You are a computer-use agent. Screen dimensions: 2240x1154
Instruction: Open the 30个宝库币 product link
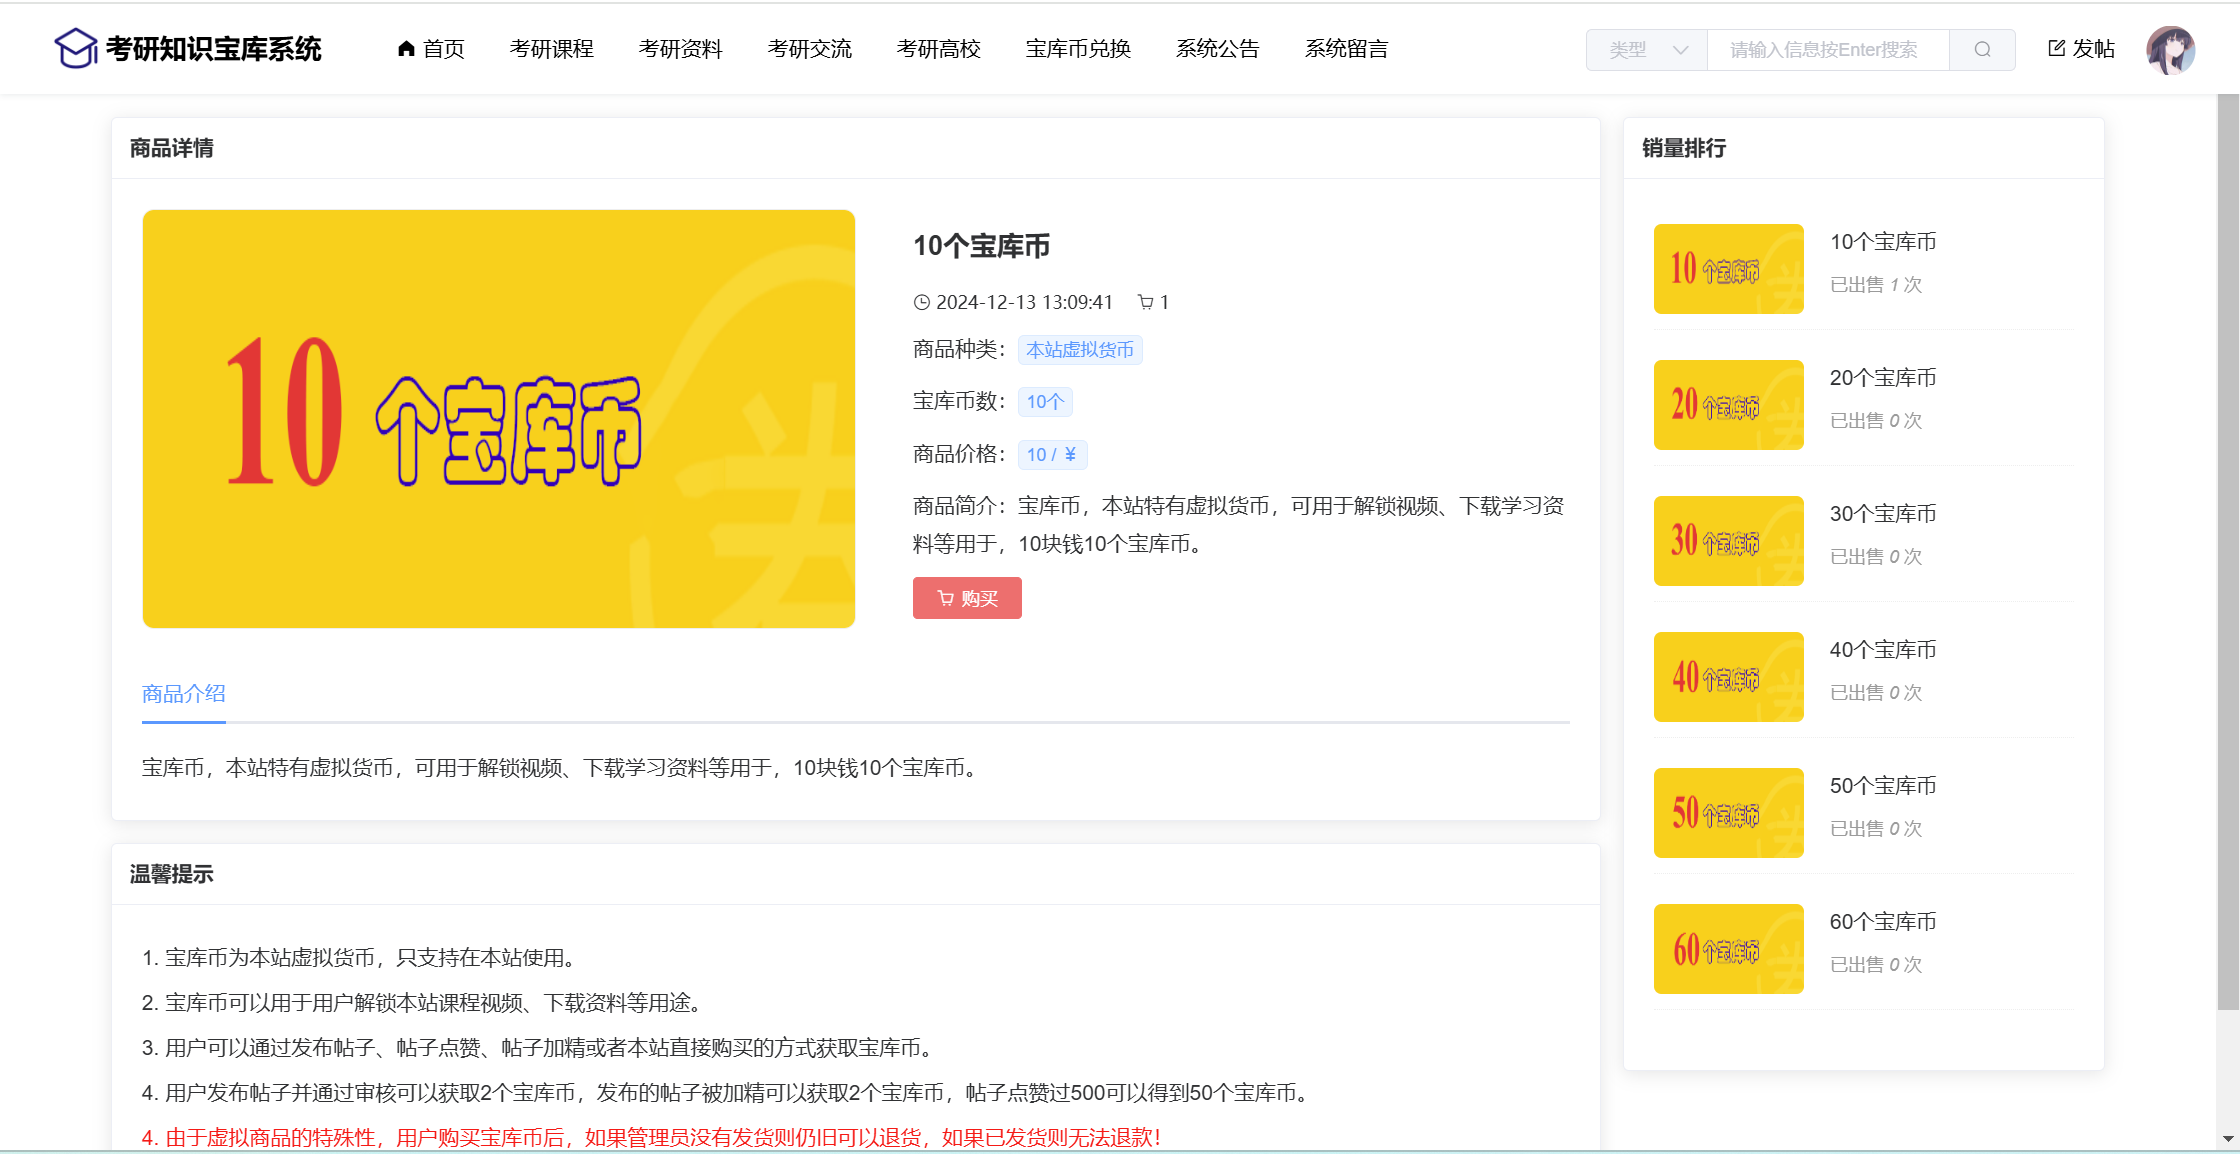1882,514
